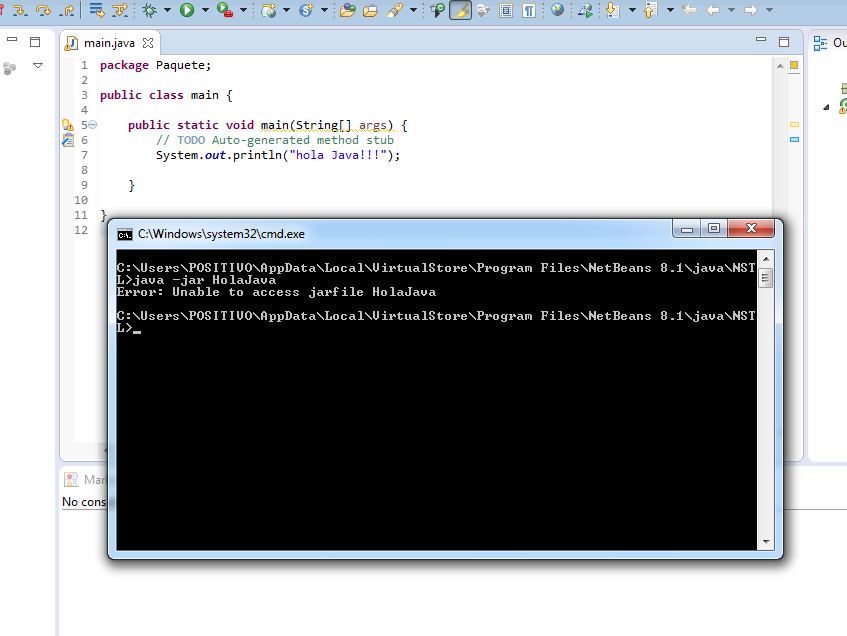Click the blue task marker in overview ruler
This screenshot has height=636, width=847.
coord(794,139)
